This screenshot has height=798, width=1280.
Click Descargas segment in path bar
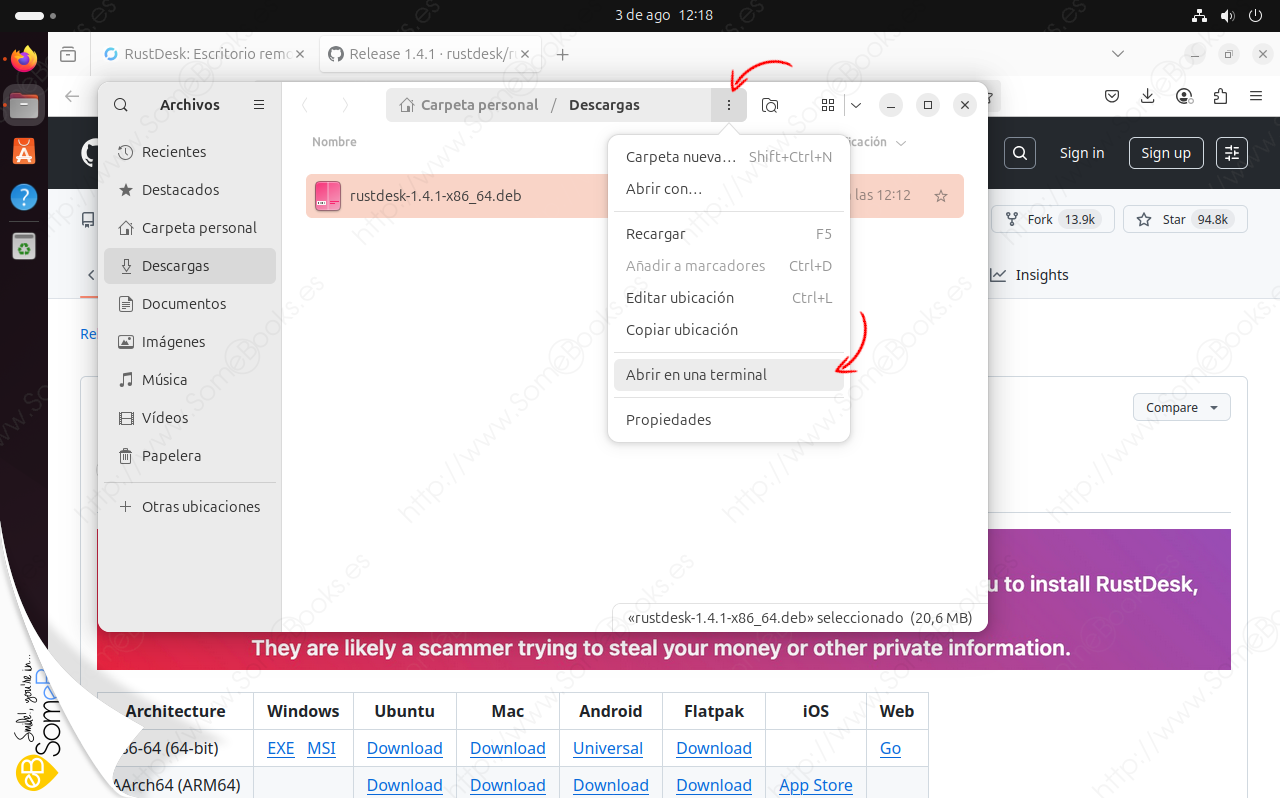click(604, 105)
